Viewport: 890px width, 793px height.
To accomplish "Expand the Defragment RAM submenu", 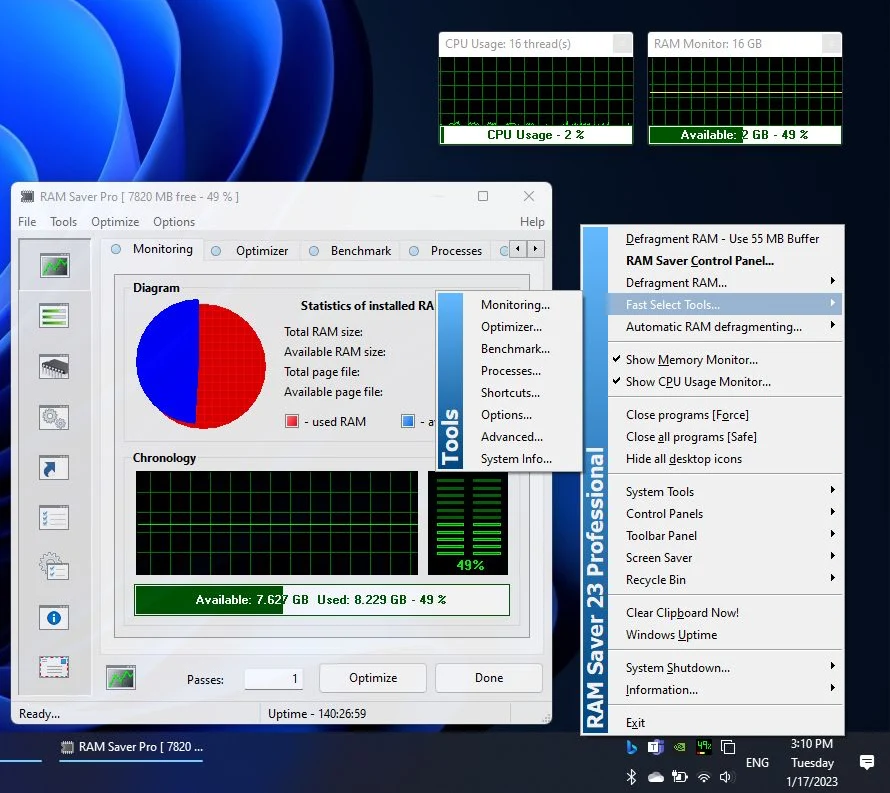I will (x=725, y=283).
